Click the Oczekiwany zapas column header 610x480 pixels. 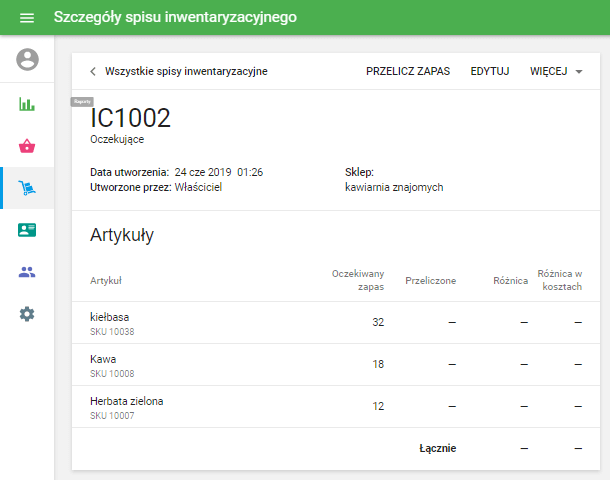point(358,280)
